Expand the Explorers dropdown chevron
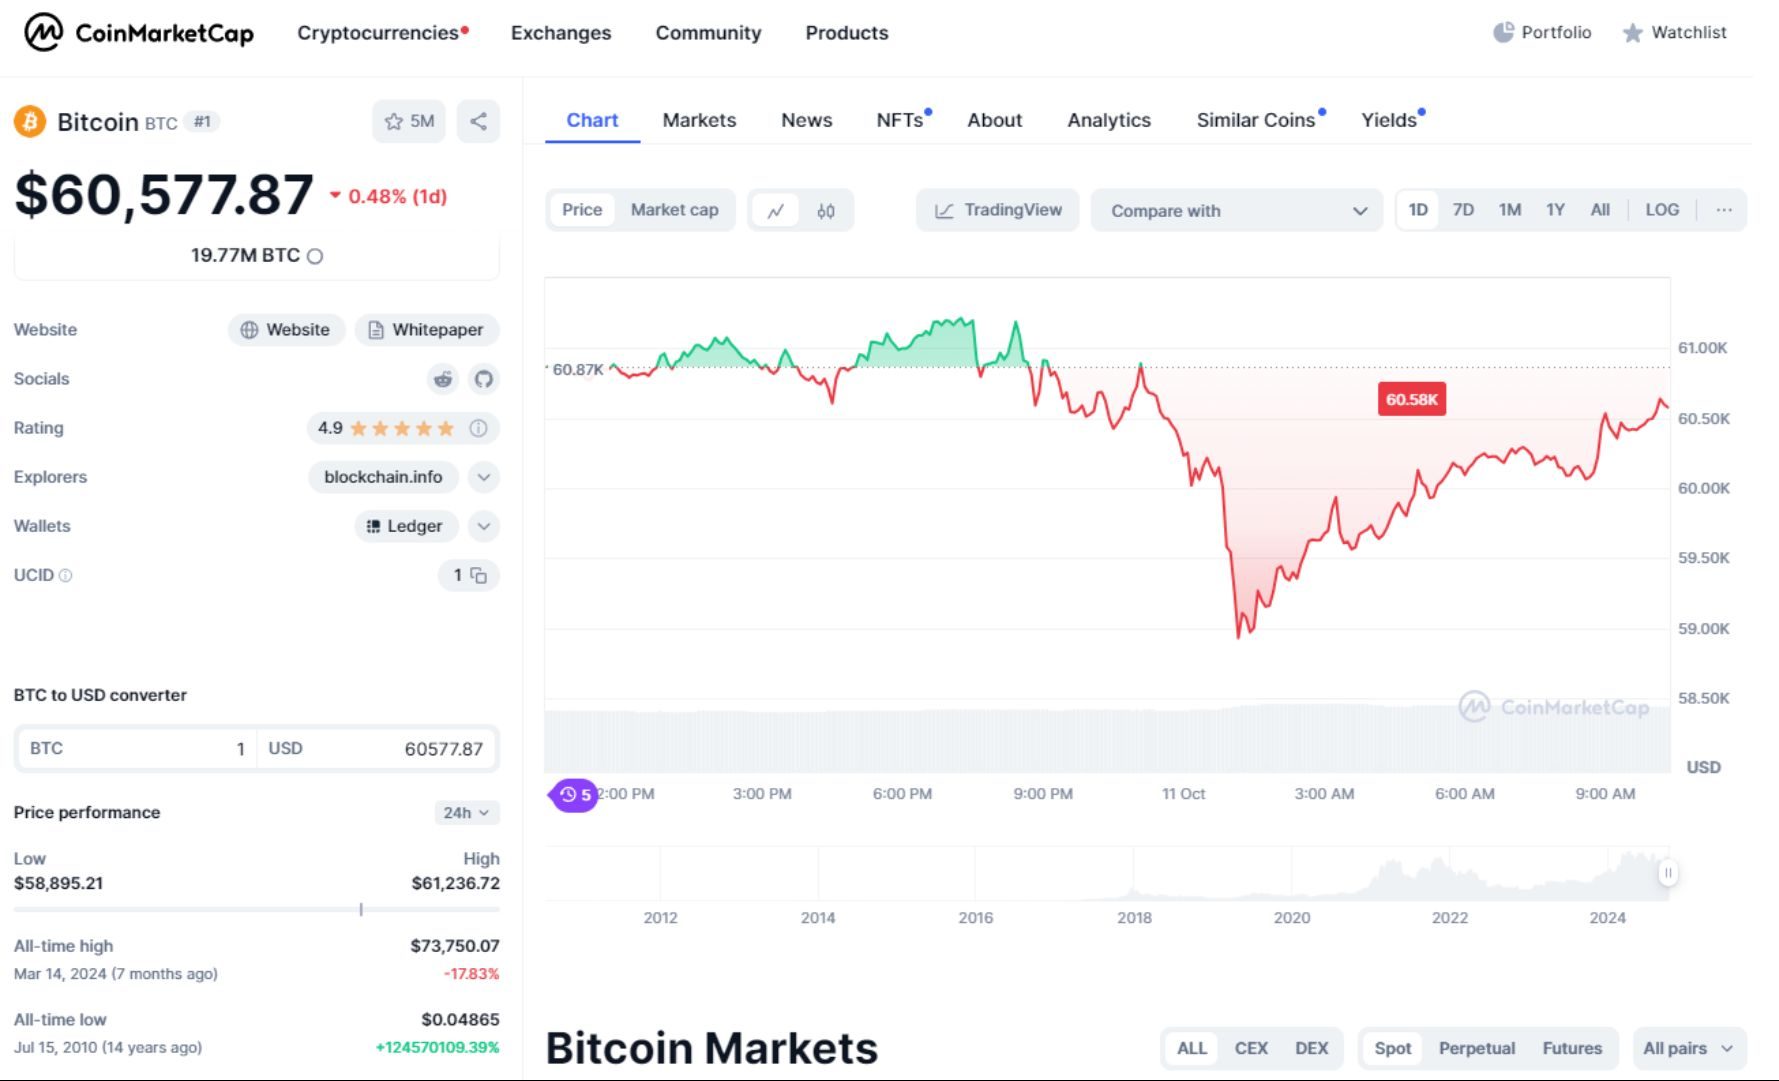Image resolution: width=1779 pixels, height=1081 pixels. [484, 477]
